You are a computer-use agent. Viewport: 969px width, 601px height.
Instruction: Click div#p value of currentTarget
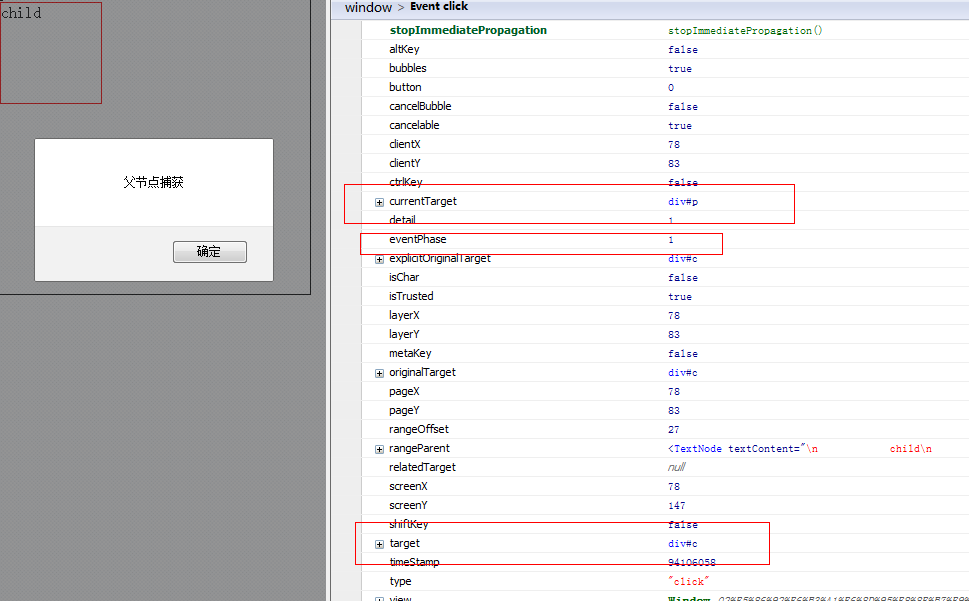pos(683,201)
